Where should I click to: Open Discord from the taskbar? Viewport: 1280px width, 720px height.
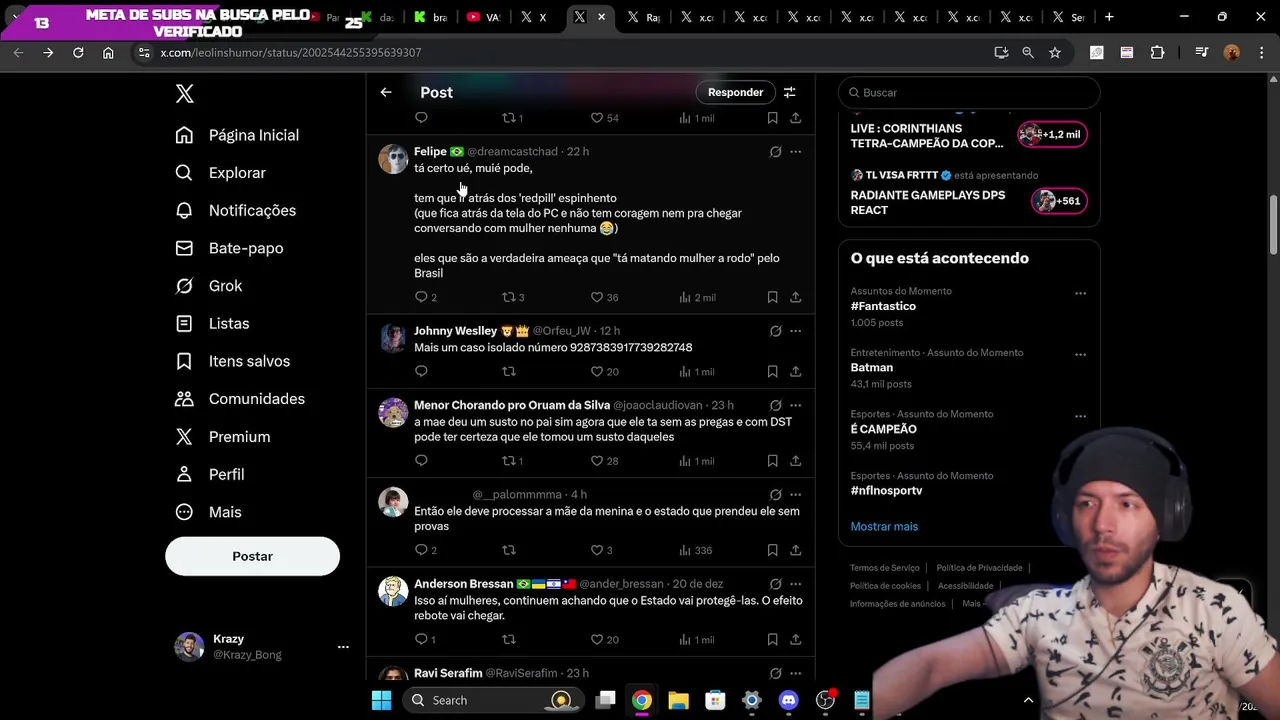pyautogui.click(x=789, y=700)
